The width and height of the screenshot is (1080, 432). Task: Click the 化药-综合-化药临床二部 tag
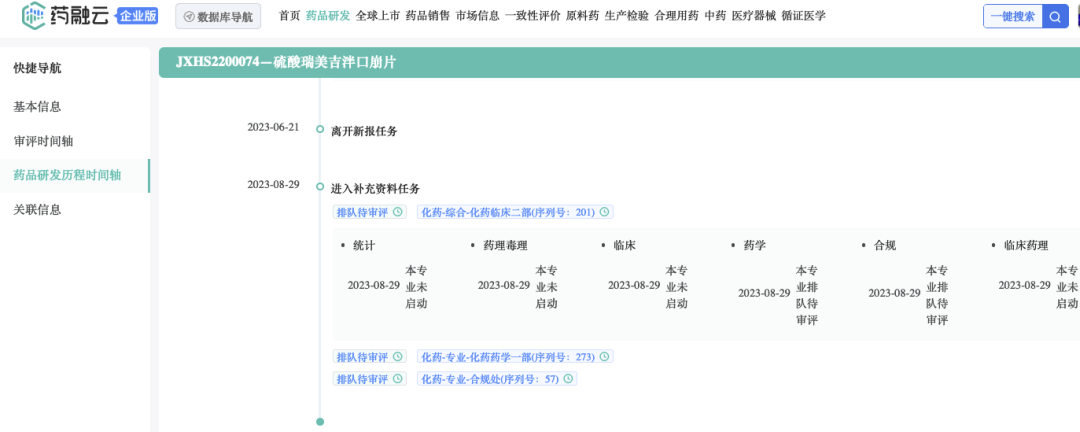pyautogui.click(x=506, y=212)
